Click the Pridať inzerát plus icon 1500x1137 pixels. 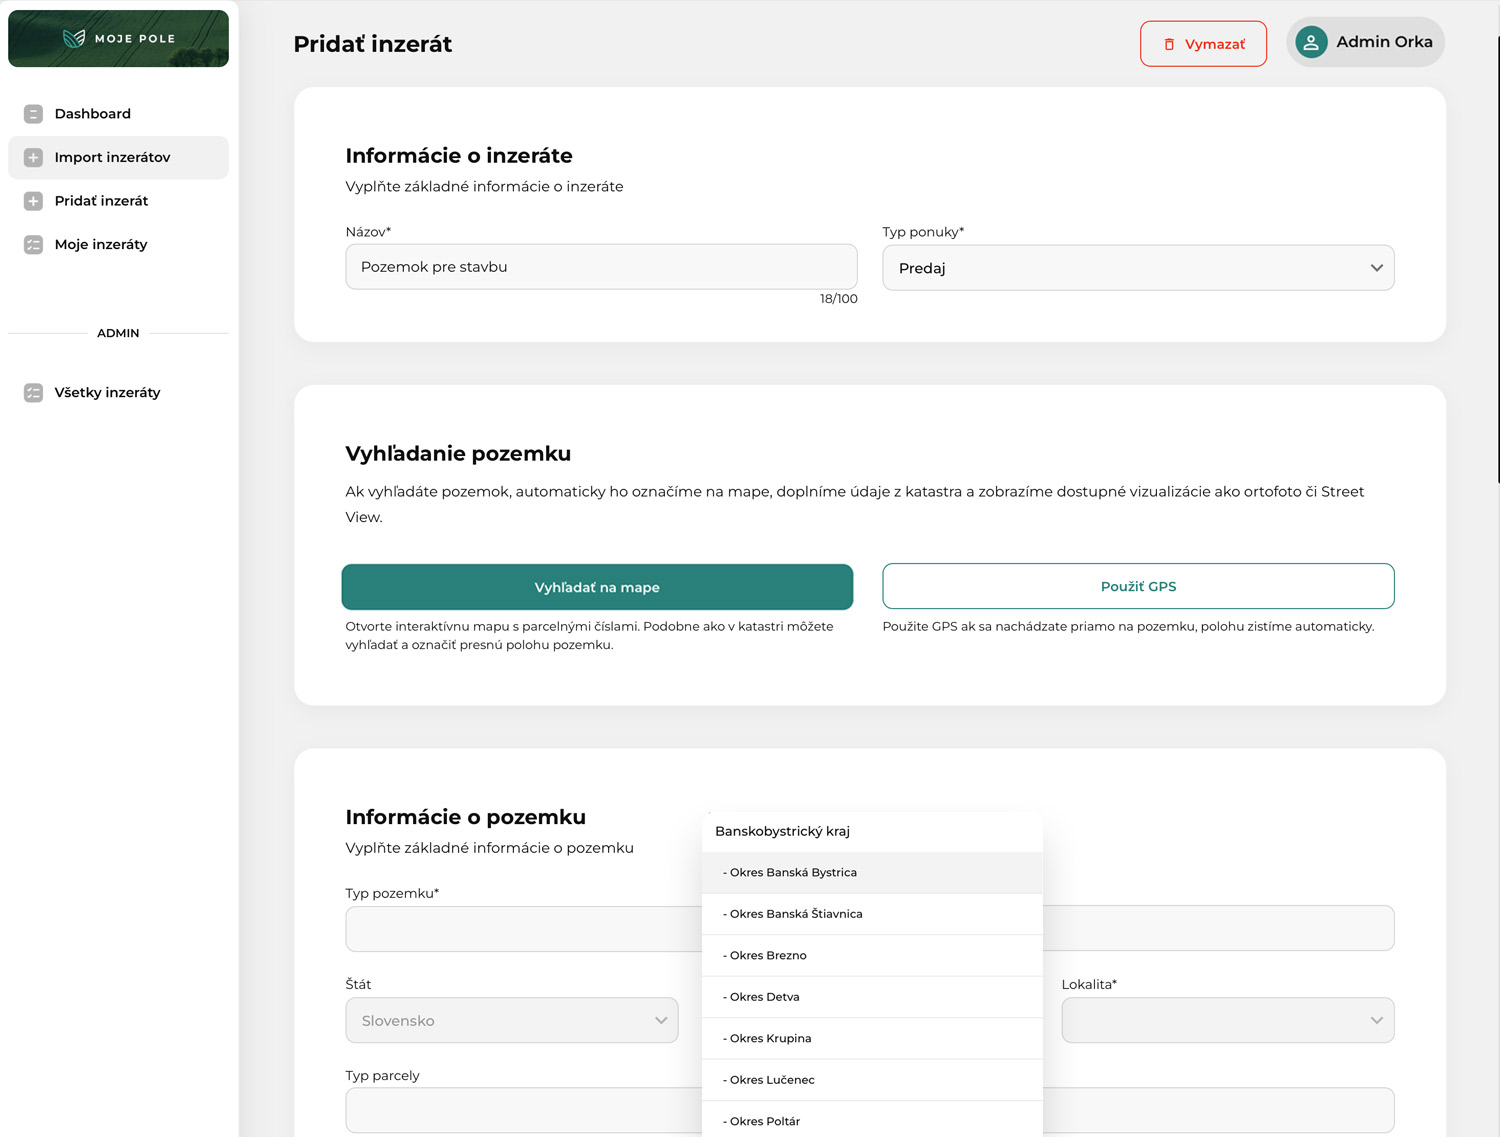(x=33, y=201)
